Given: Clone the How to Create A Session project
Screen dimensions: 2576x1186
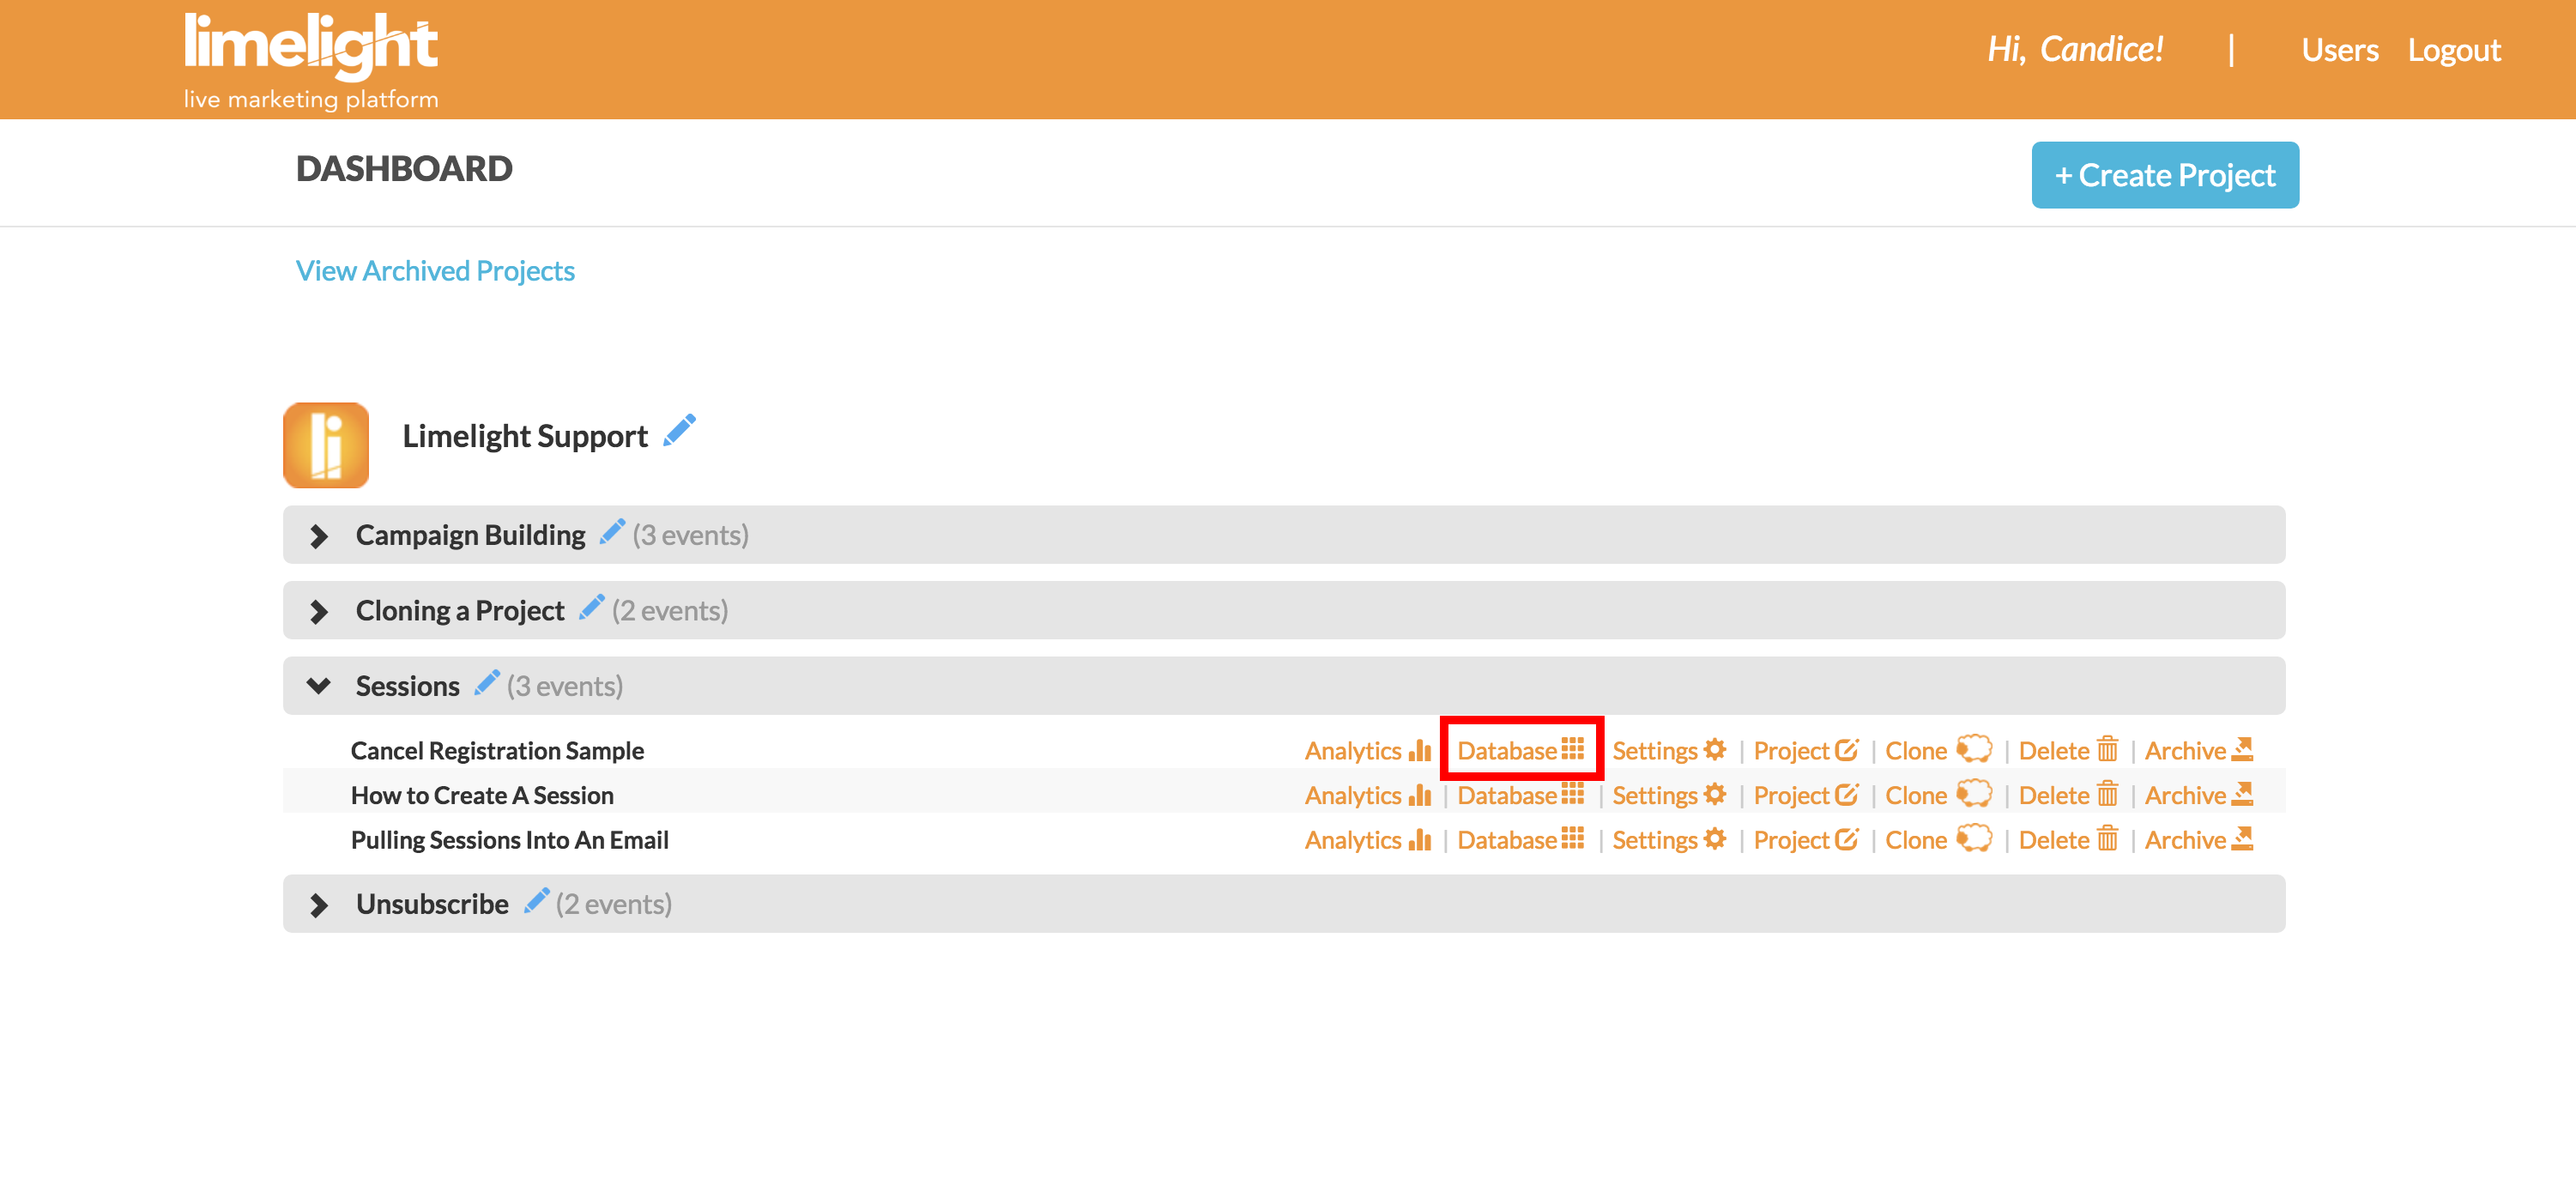Looking at the screenshot, I should [x=1938, y=795].
